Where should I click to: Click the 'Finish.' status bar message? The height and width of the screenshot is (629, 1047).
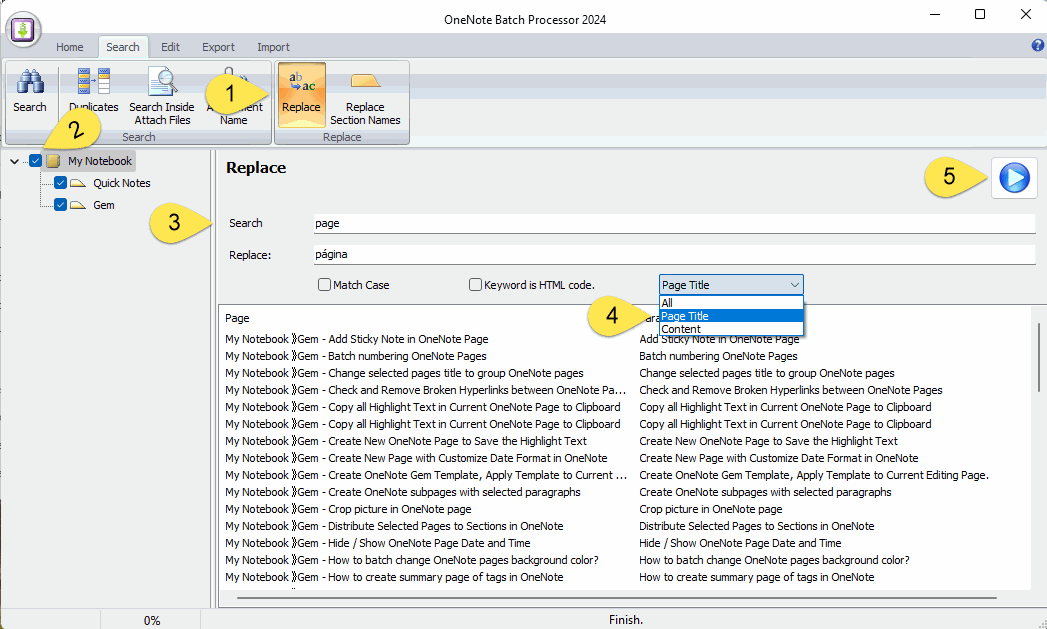(x=626, y=620)
